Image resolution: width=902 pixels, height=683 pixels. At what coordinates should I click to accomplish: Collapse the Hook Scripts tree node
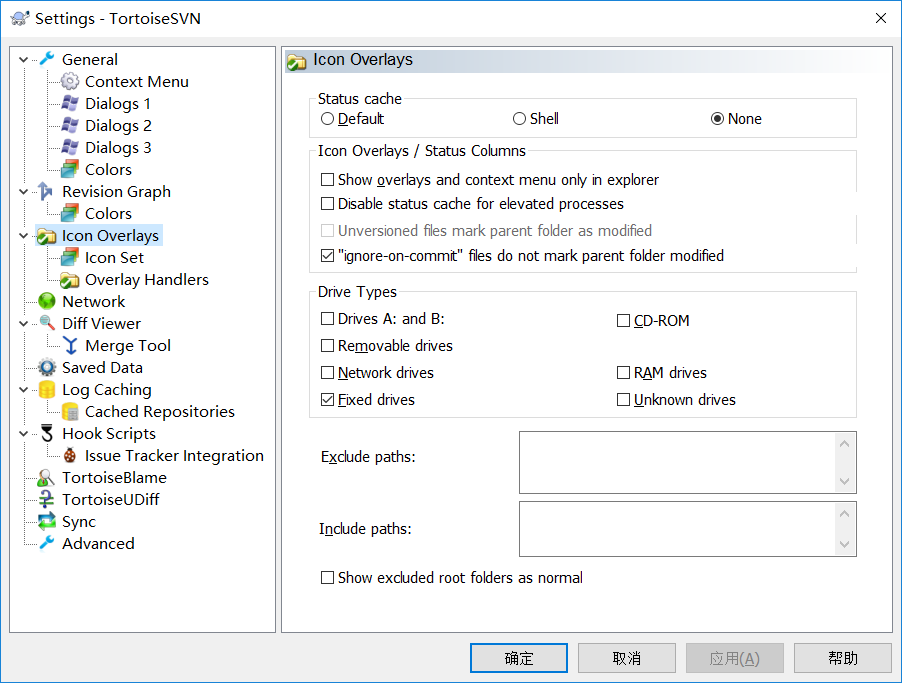point(24,433)
